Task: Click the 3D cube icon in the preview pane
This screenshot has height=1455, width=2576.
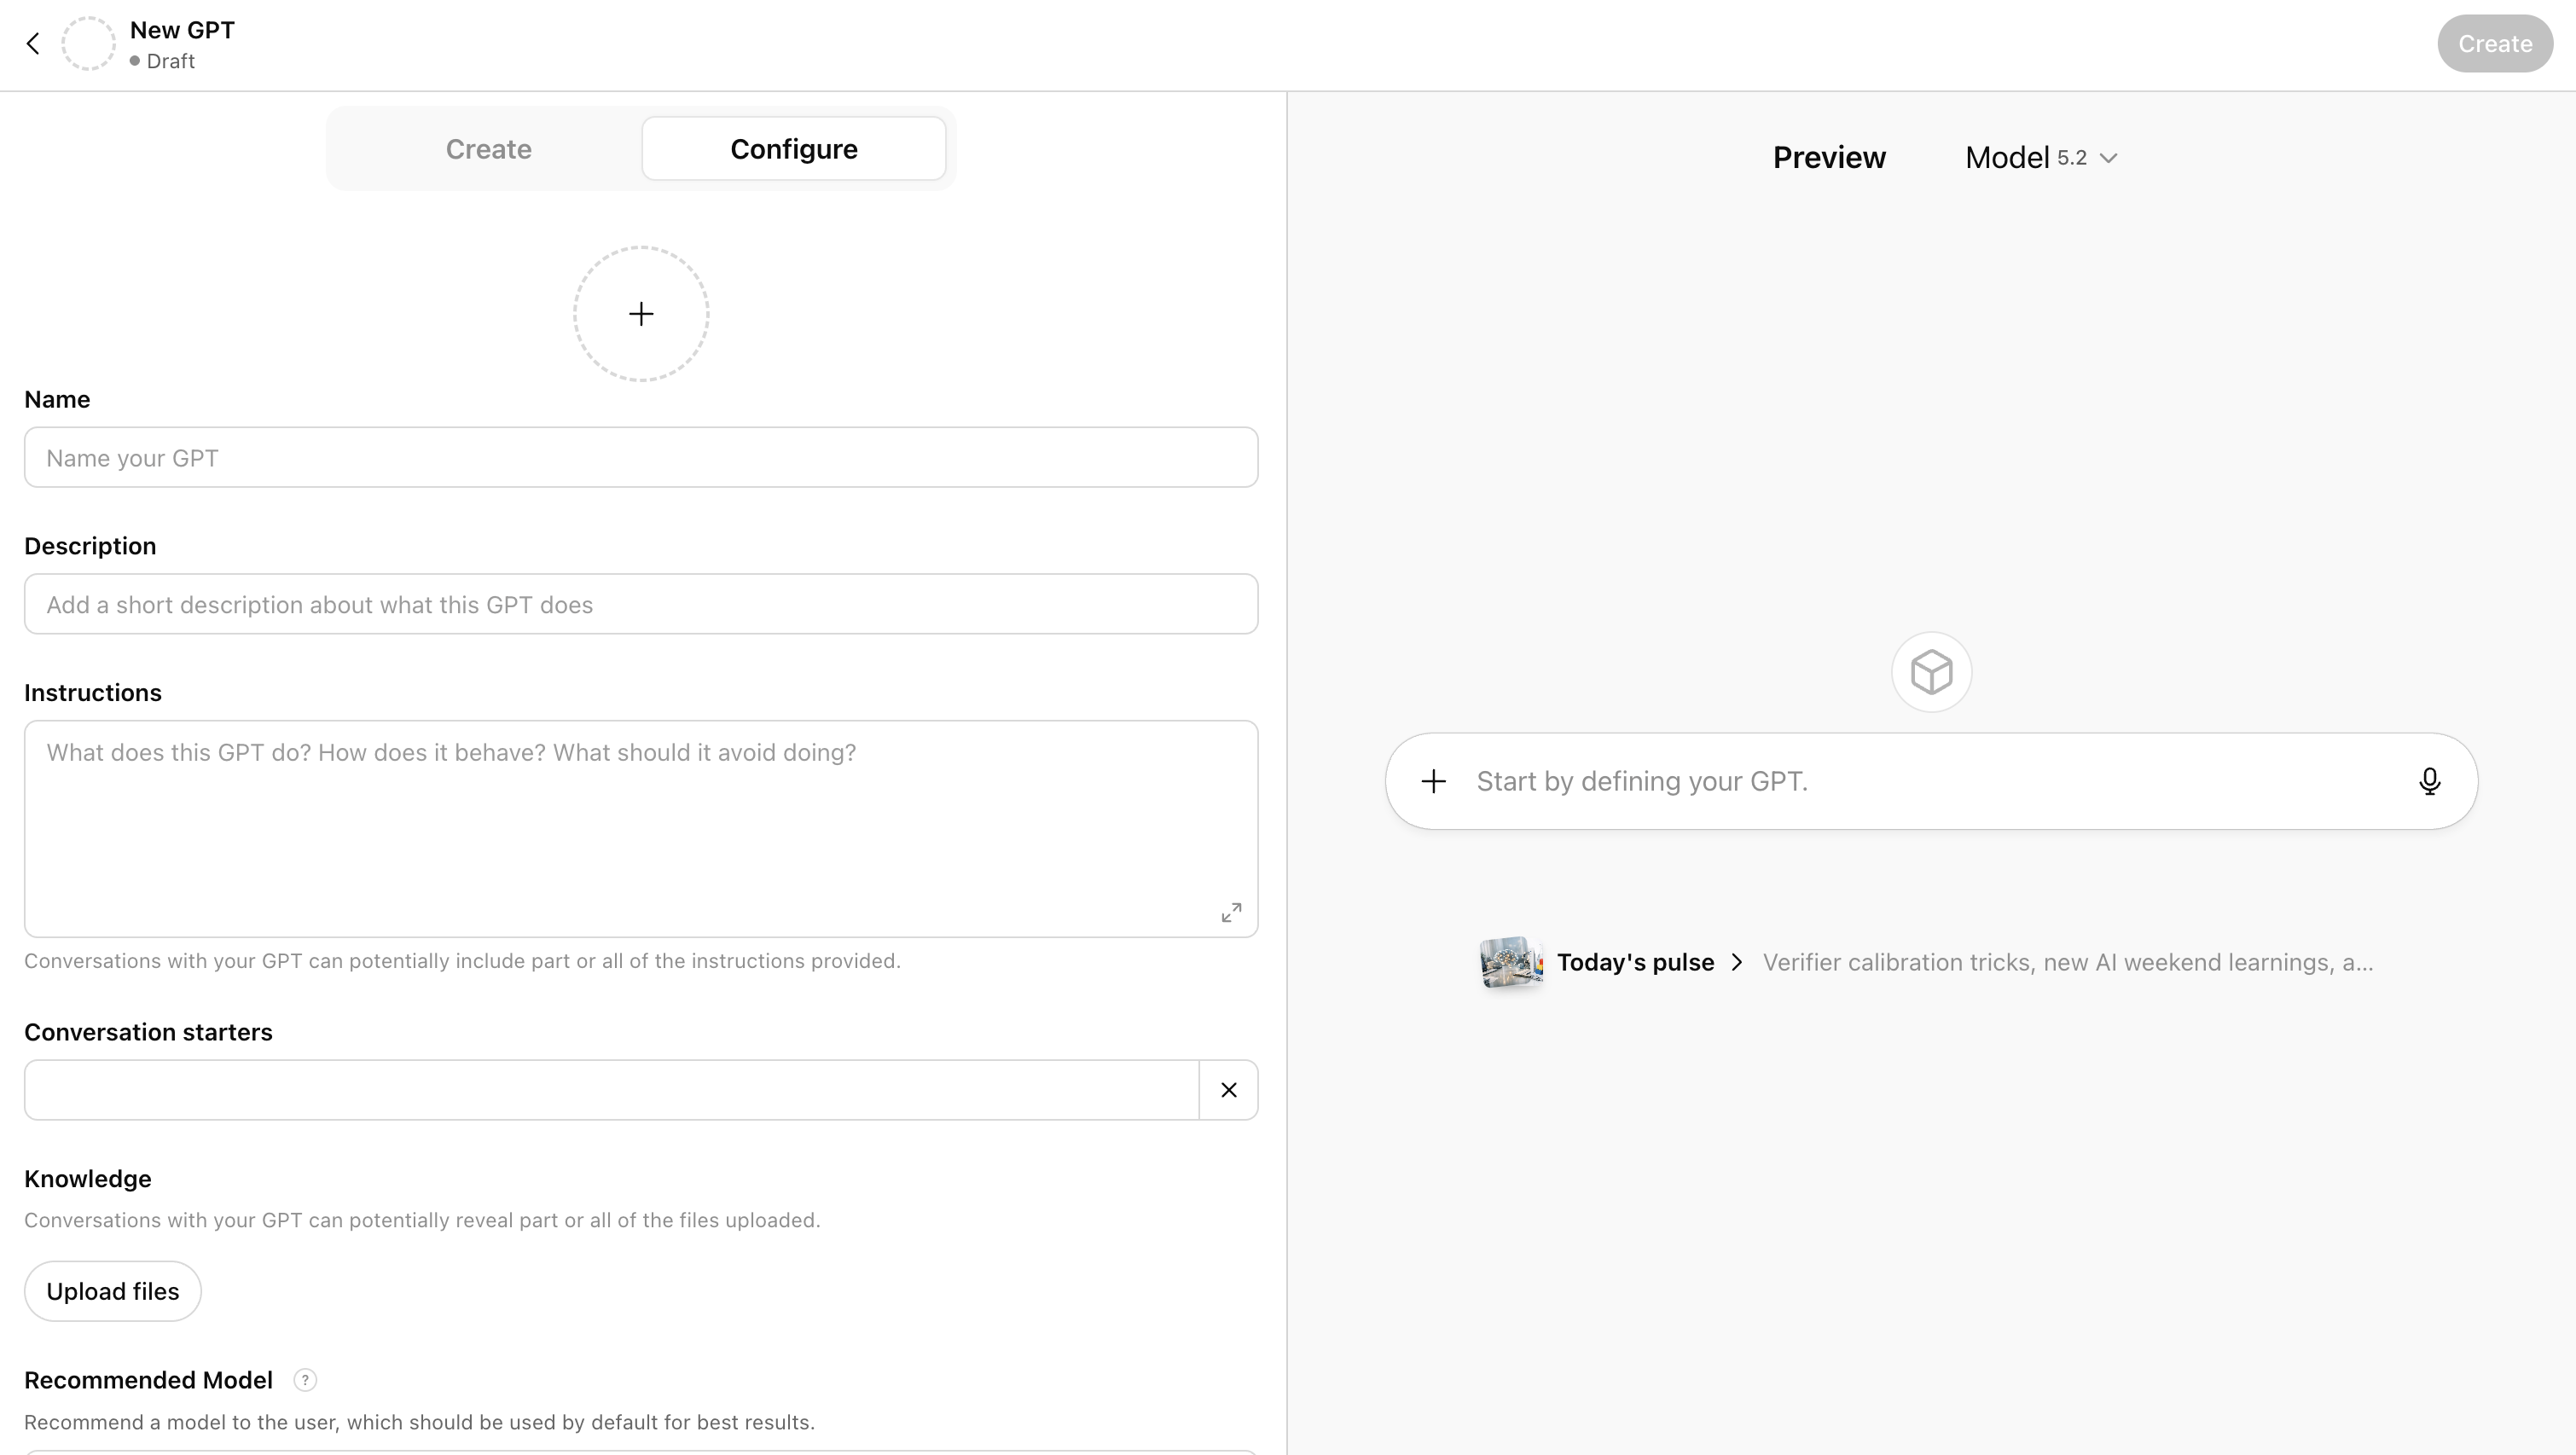Action: pos(1930,671)
